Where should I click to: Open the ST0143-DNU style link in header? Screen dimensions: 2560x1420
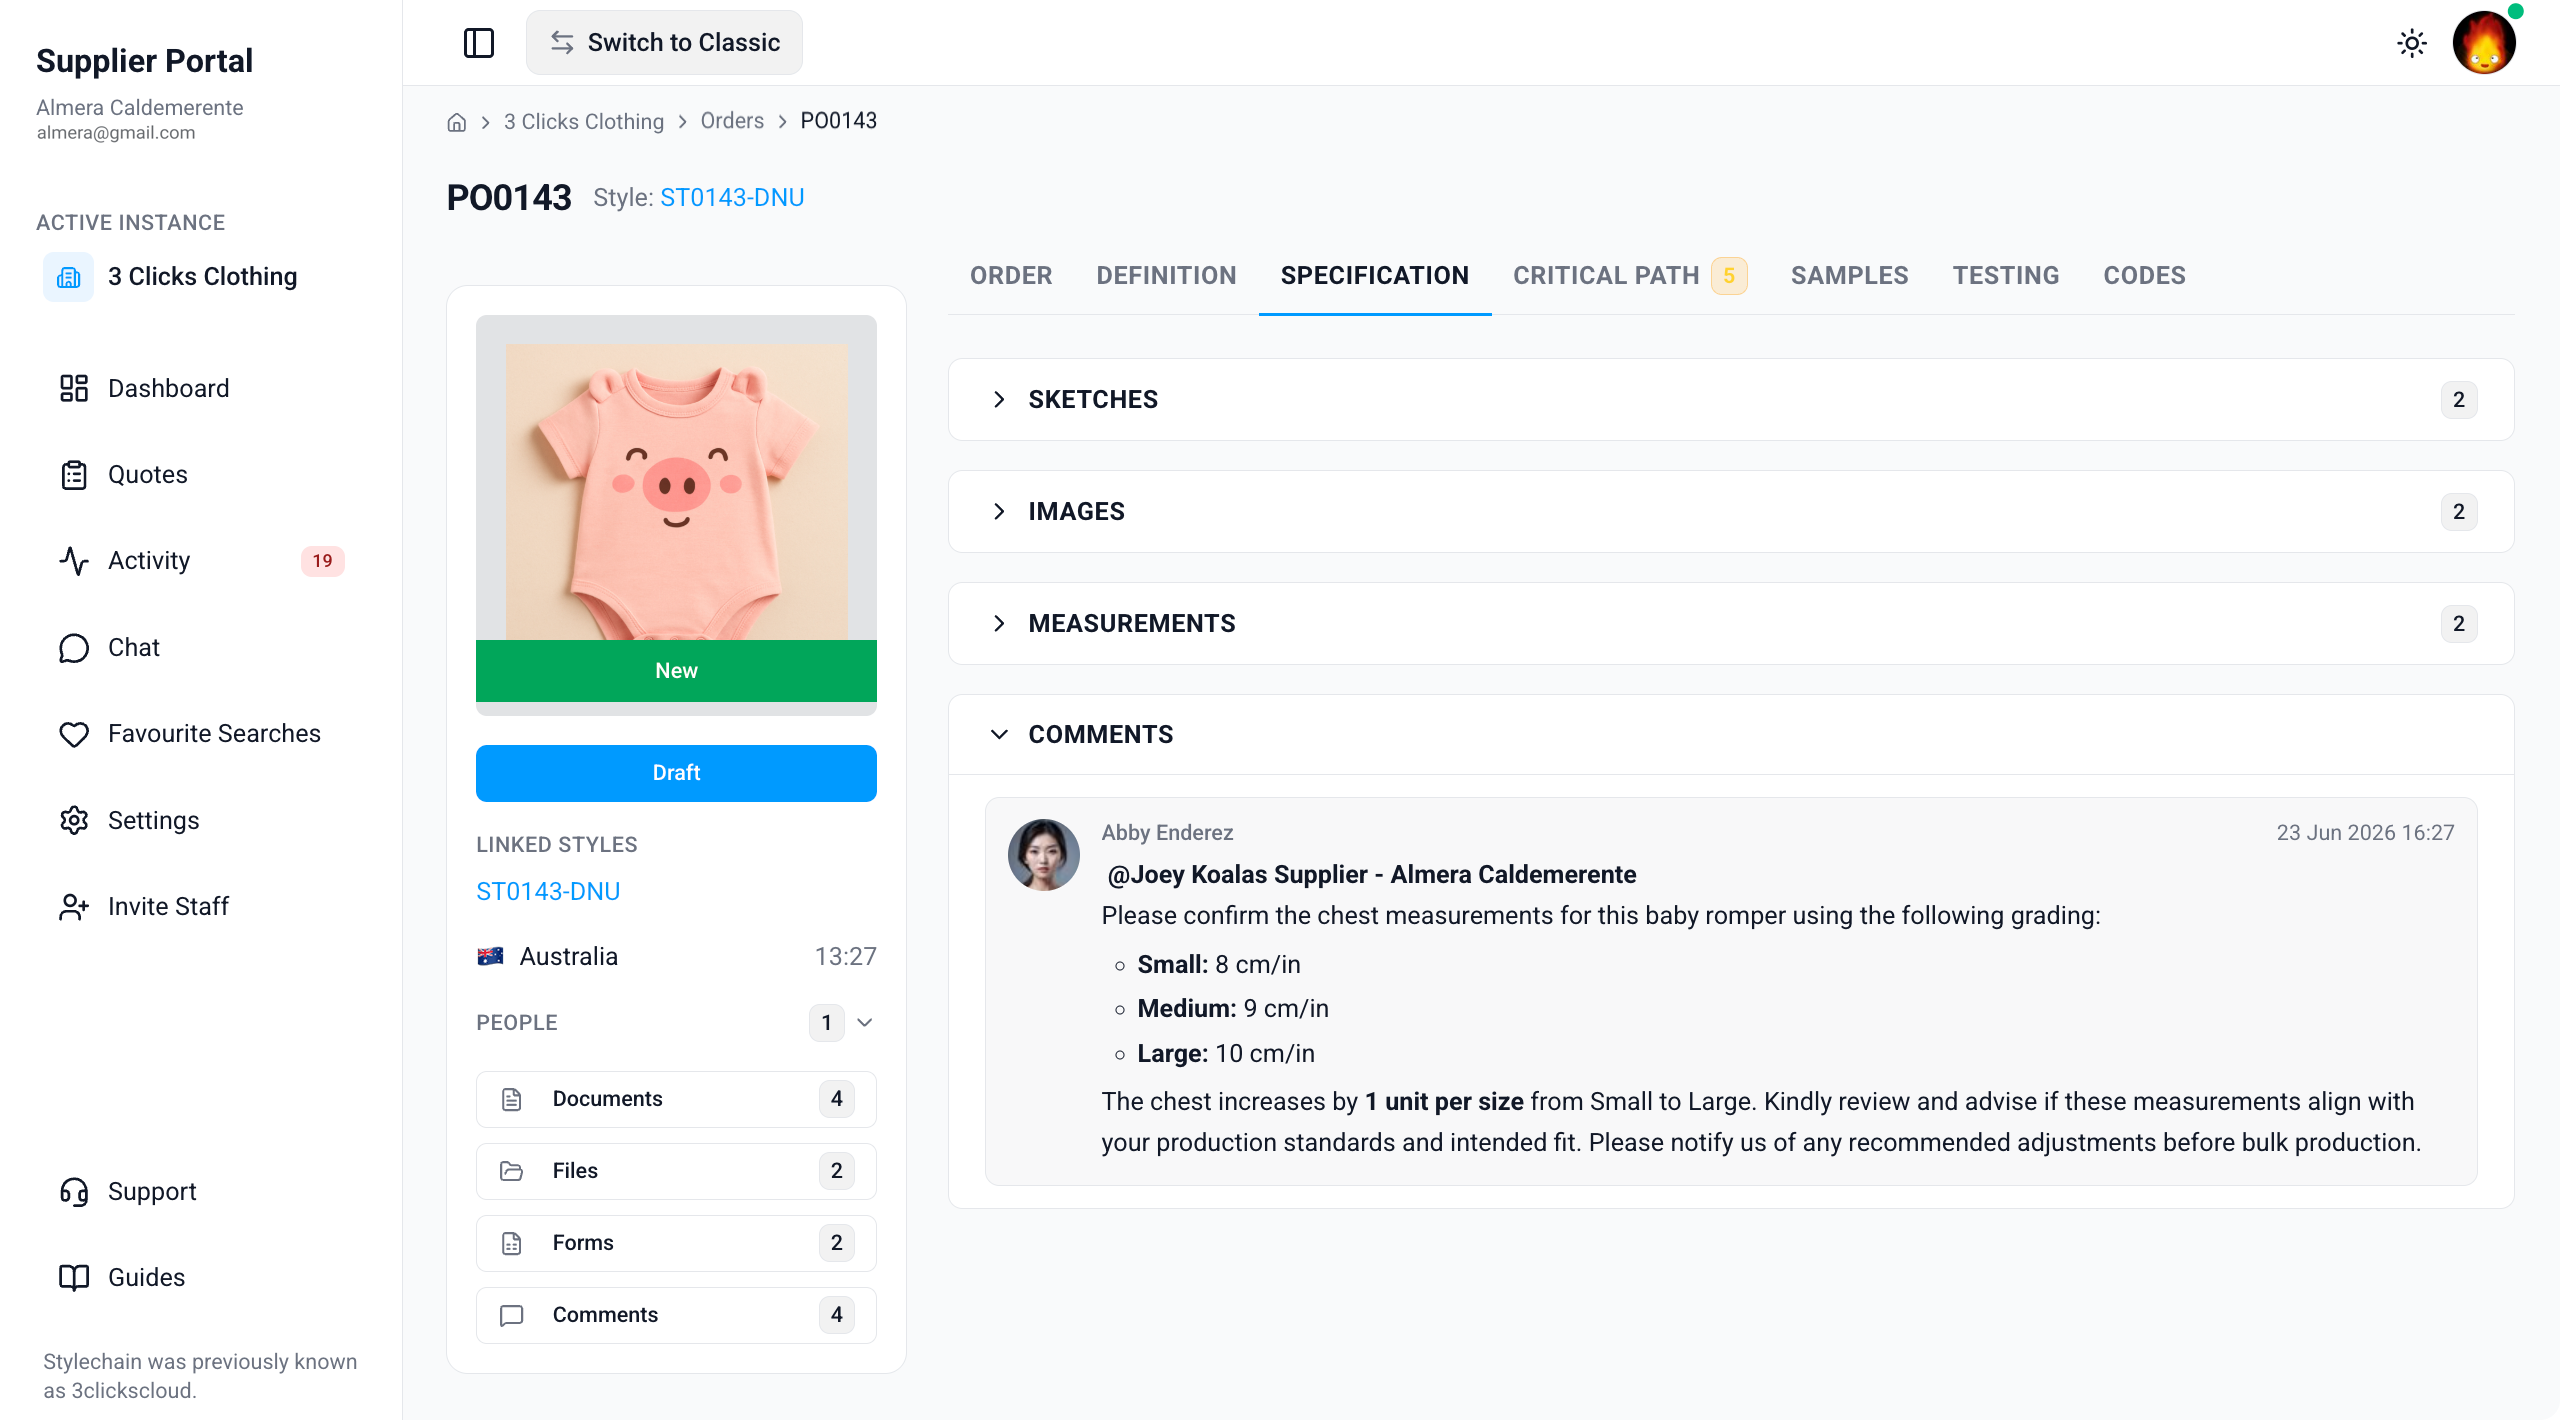(732, 198)
